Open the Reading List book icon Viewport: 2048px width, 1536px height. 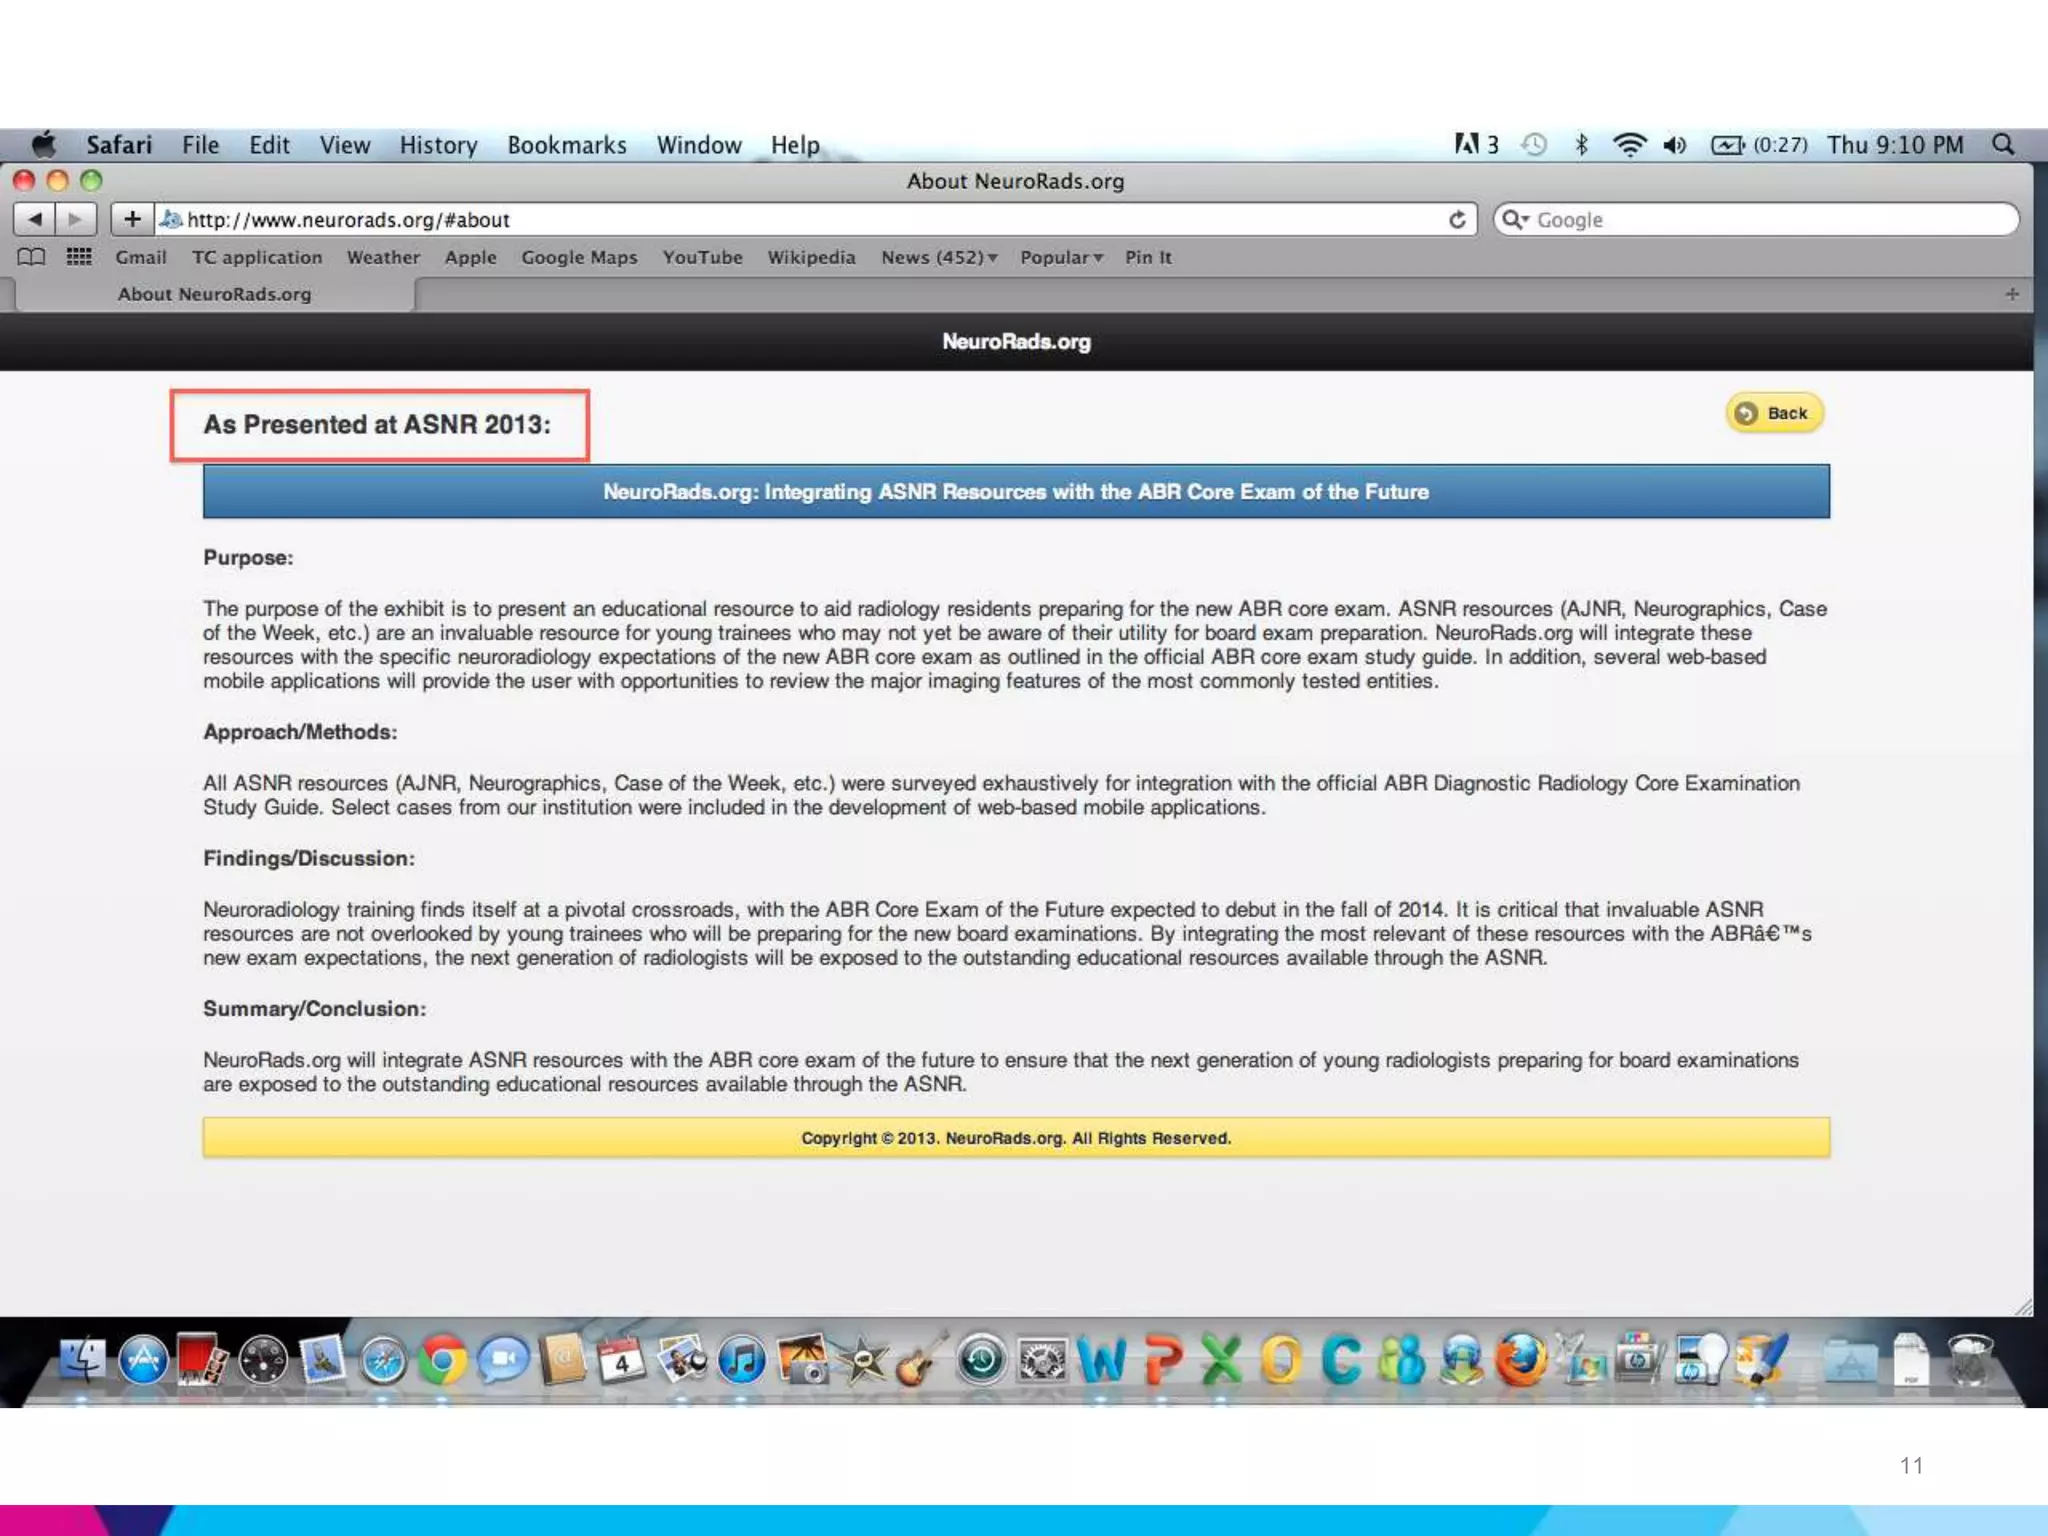(x=31, y=257)
